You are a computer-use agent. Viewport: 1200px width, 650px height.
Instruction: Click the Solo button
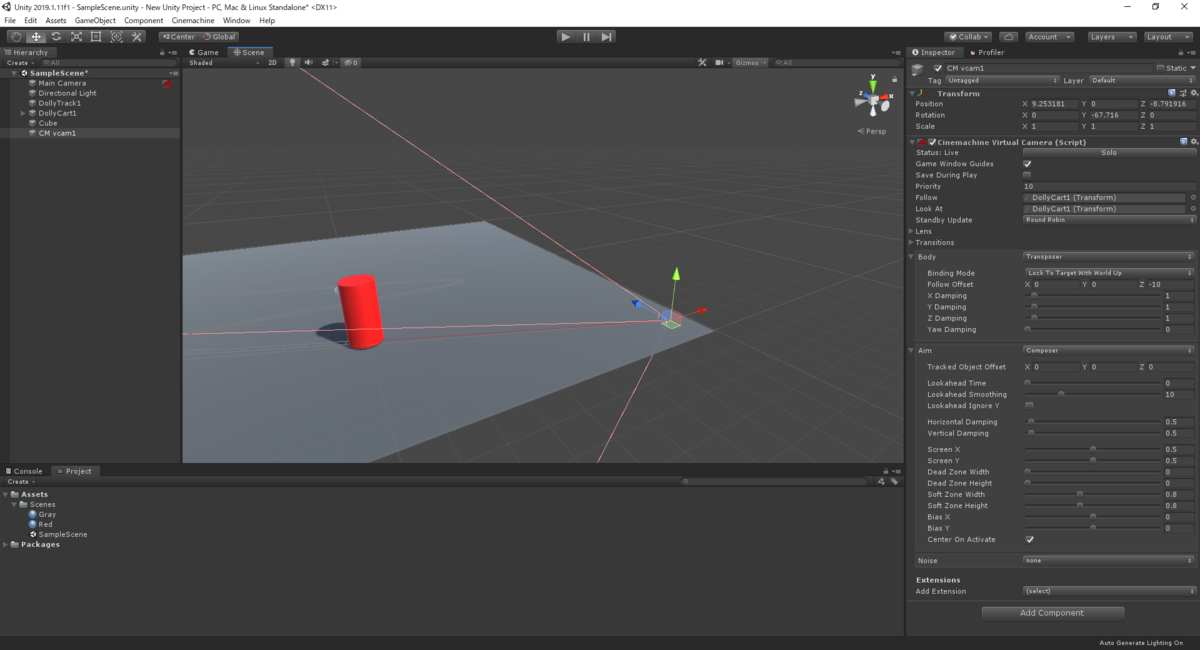[1108, 152]
